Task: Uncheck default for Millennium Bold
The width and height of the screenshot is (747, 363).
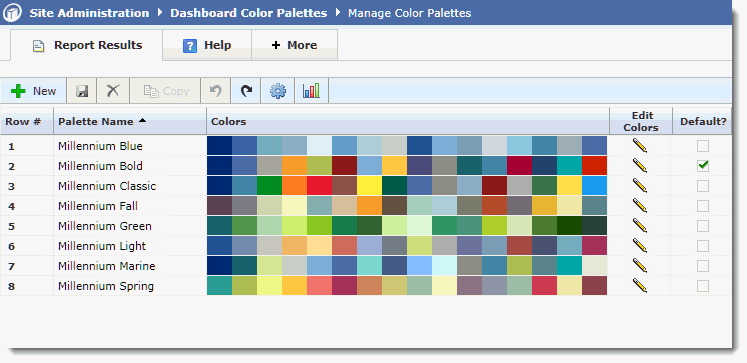Action: click(703, 166)
